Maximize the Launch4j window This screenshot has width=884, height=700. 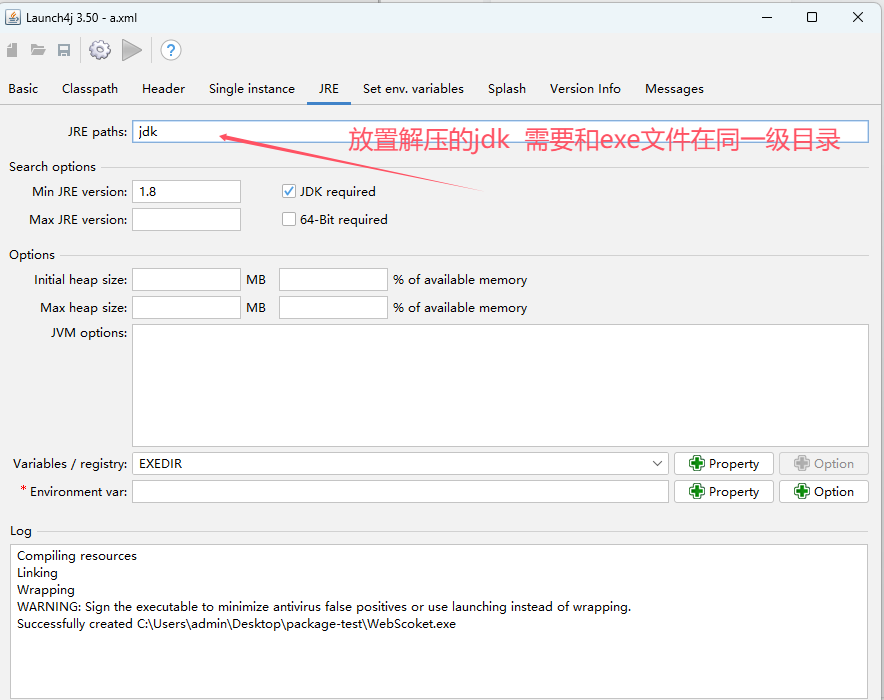(x=812, y=17)
